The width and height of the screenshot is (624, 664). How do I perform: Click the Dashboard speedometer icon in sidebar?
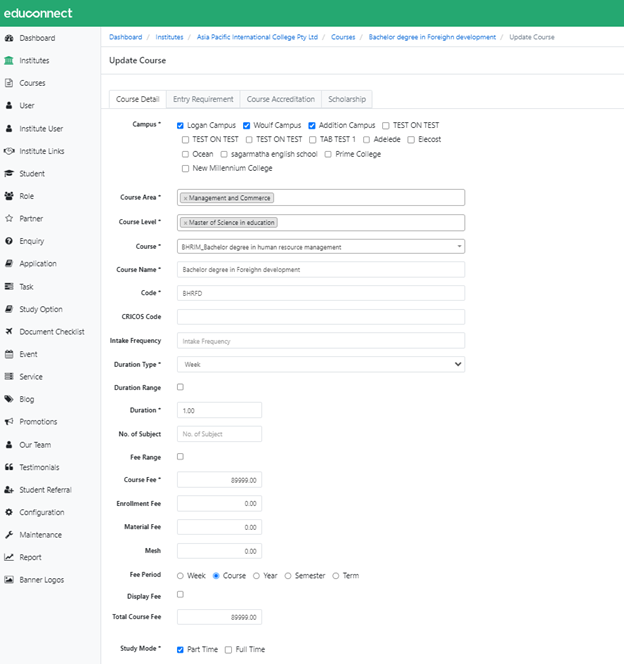click(x=9, y=38)
